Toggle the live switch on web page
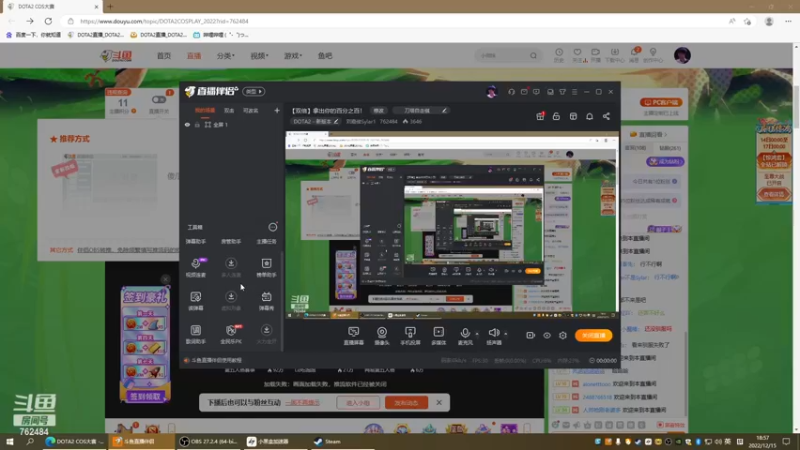This screenshot has height=450, width=800. (x=159, y=99)
